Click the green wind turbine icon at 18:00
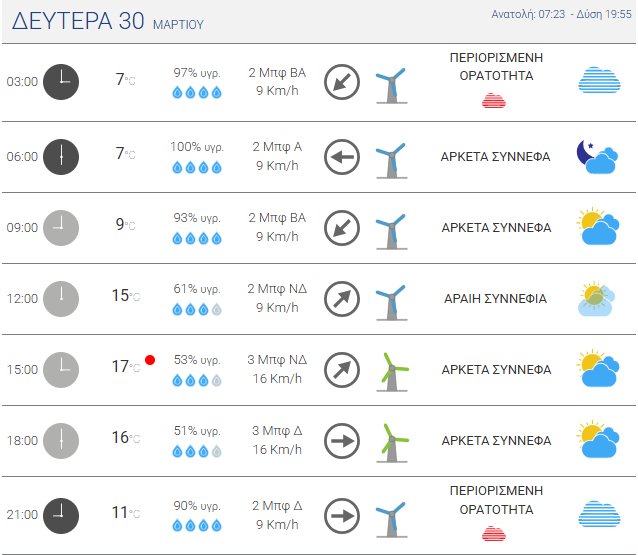Viewport: 638px width, 555px height. pyautogui.click(x=391, y=441)
